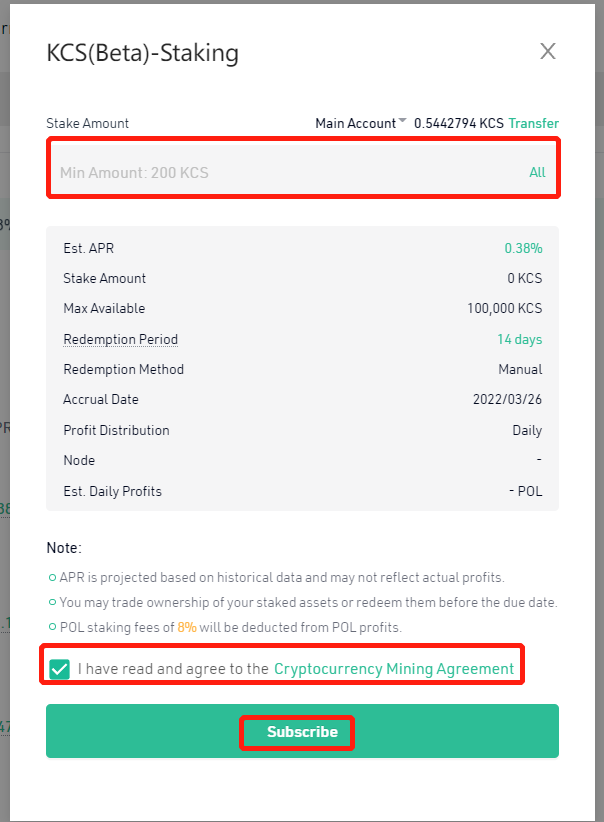Click the bullet icon beside POL staking fees note

(52, 627)
